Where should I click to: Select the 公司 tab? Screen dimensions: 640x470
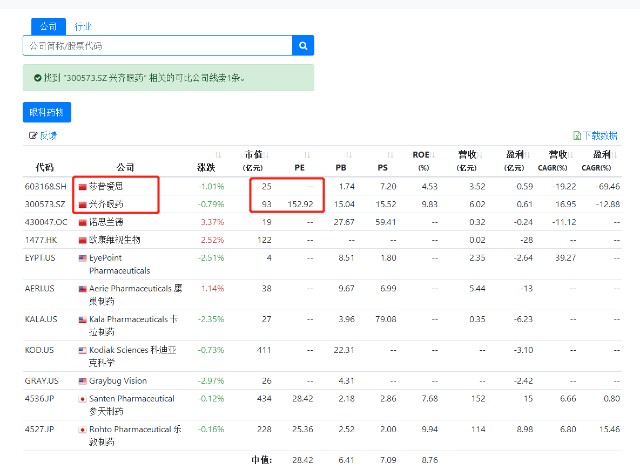pos(48,27)
